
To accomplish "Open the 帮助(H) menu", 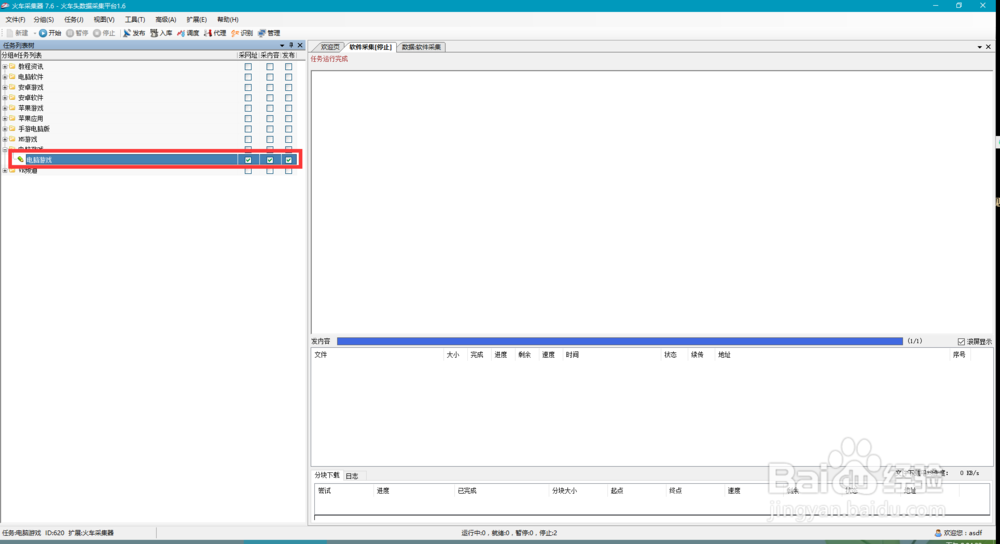I will point(228,20).
